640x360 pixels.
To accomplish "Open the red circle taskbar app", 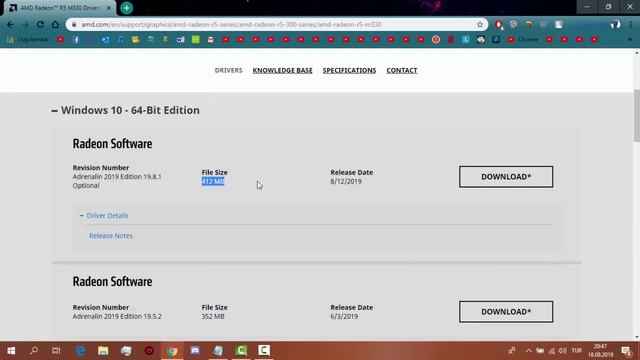I will pyautogui.click(x=149, y=351).
